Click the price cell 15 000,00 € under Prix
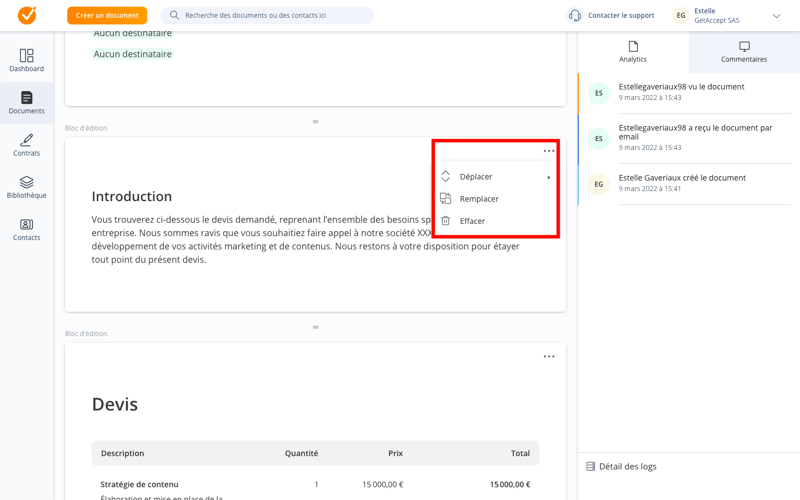Viewport: 800px width, 500px height. point(383,484)
